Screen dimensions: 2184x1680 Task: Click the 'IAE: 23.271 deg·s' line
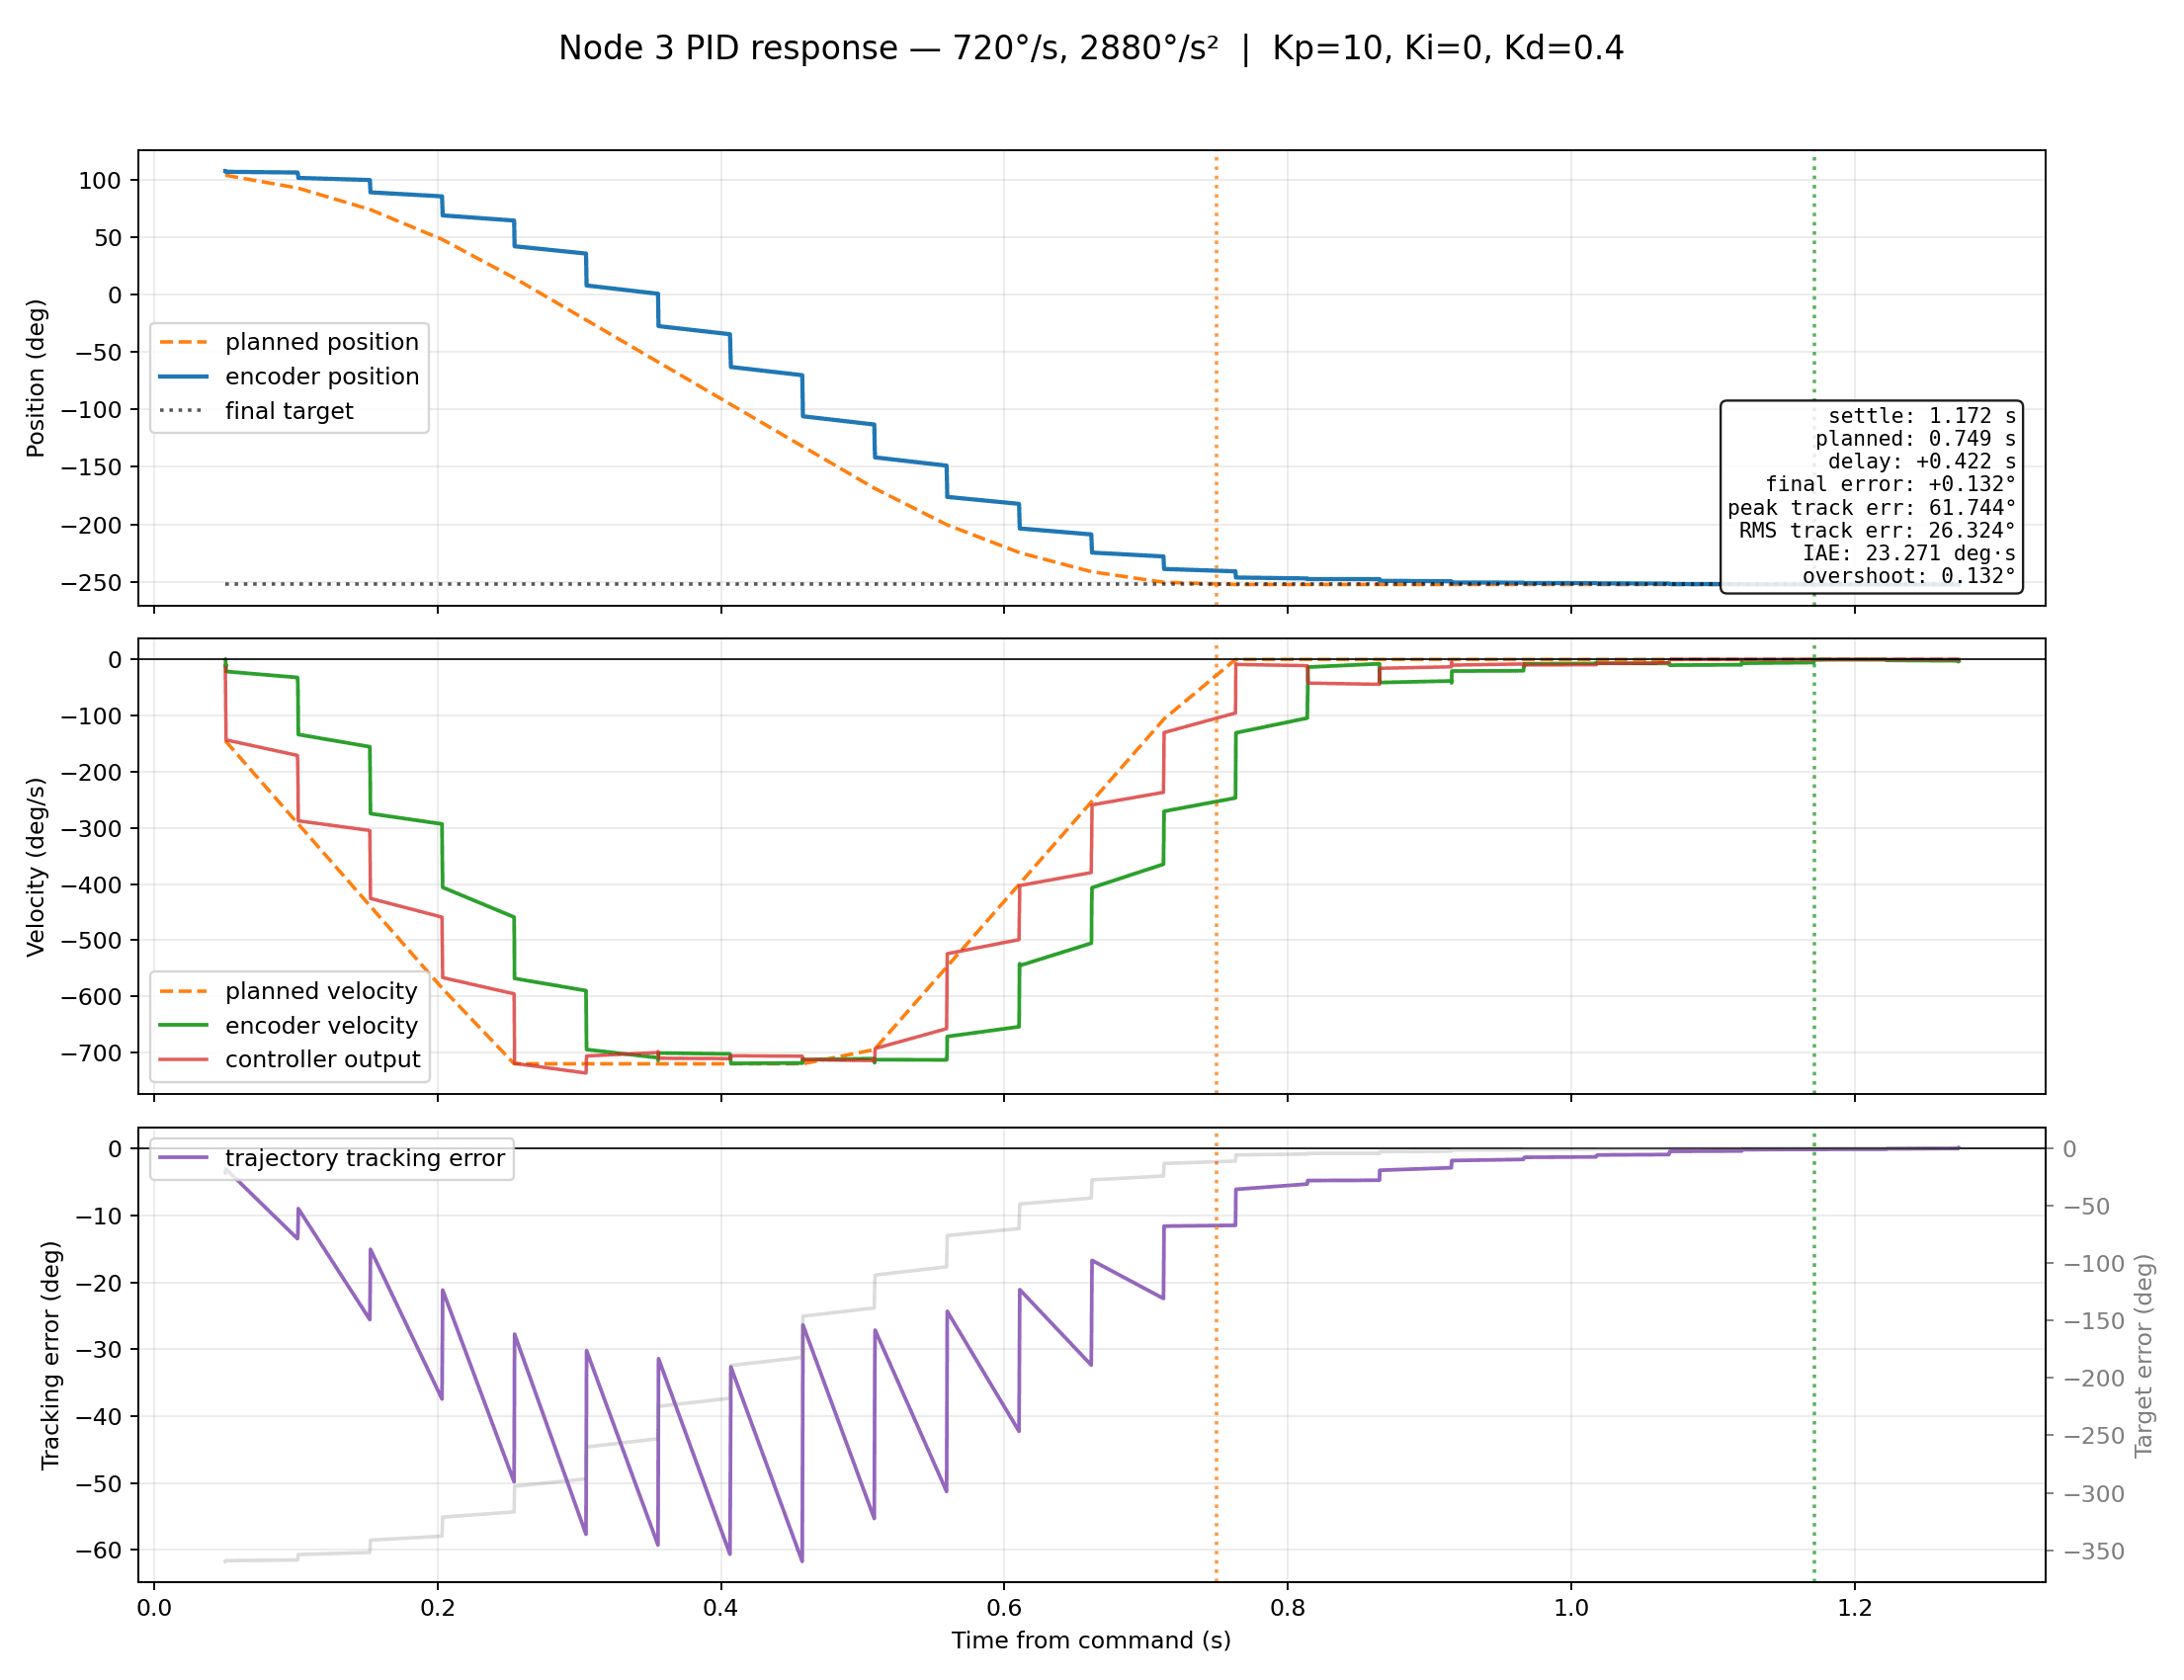point(1910,554)
